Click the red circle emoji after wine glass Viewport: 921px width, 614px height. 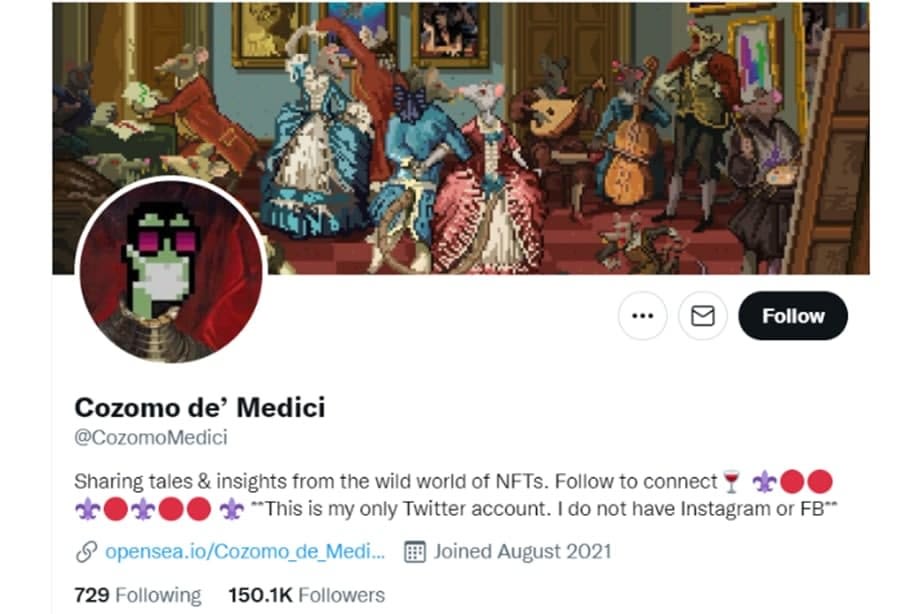(x=792, y=481)
